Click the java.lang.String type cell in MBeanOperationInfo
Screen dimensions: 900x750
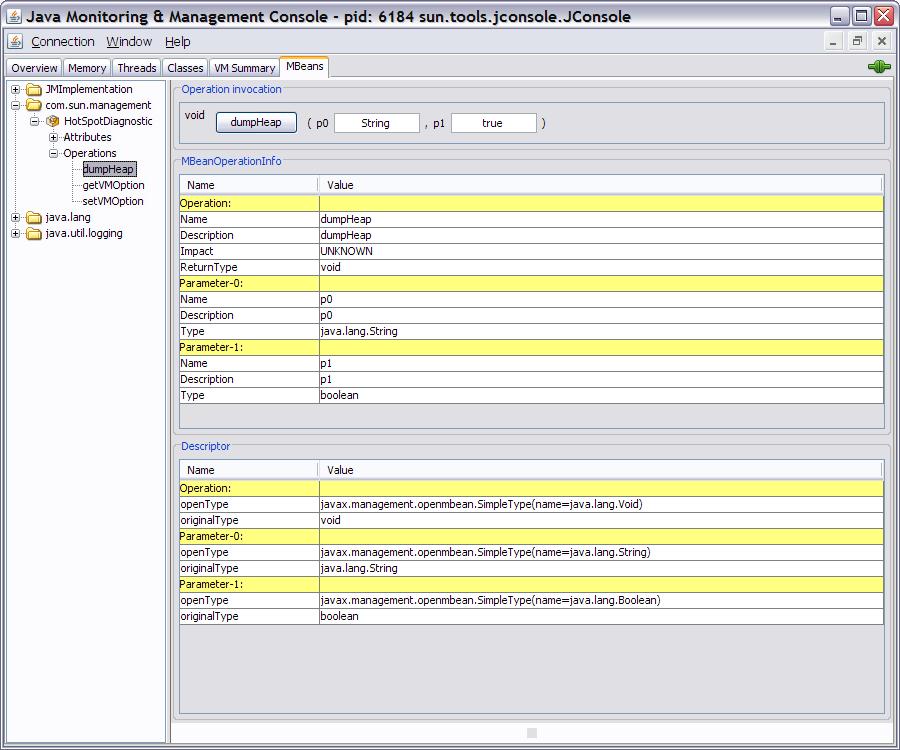[601, 331]
